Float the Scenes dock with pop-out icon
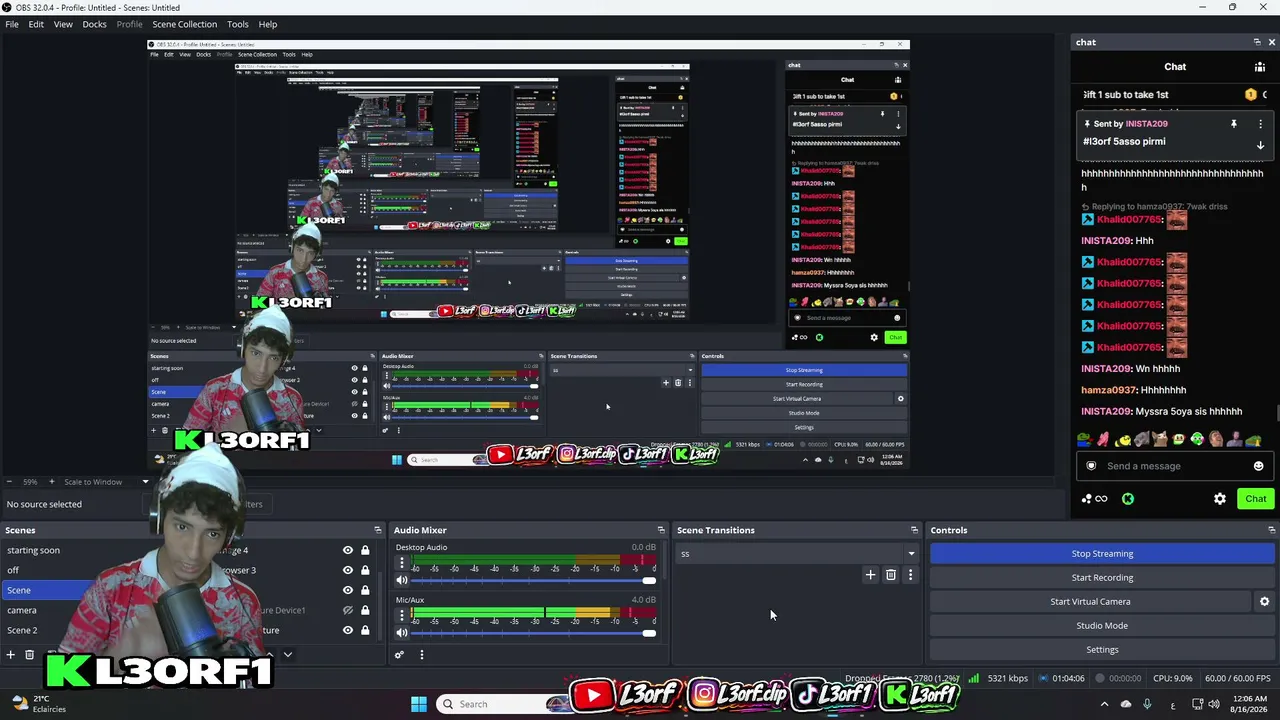The height and width of the screenshot is (720, 1280). coord(378,530)
